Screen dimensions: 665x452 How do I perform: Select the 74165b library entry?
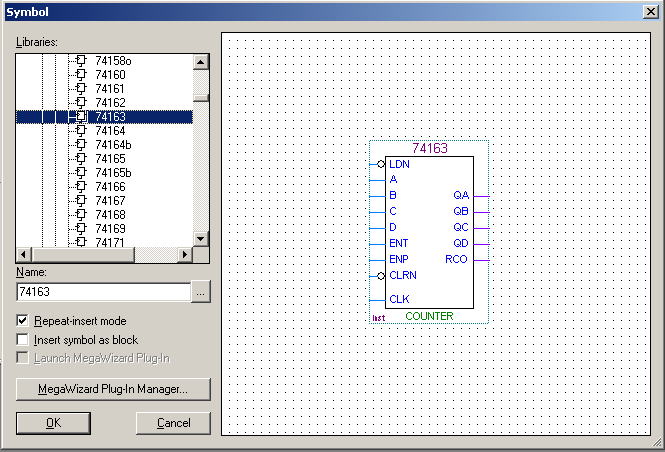click(113, 173)
